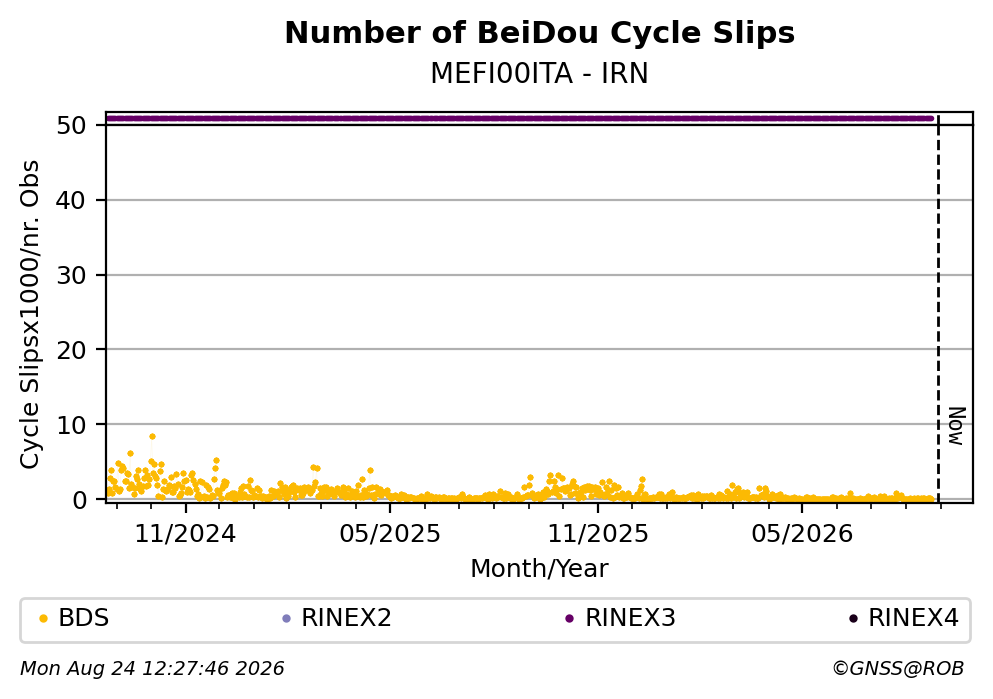Select the RINEX4 legend label
This screenshot has height=699, width=993.
tap(913, 618)
